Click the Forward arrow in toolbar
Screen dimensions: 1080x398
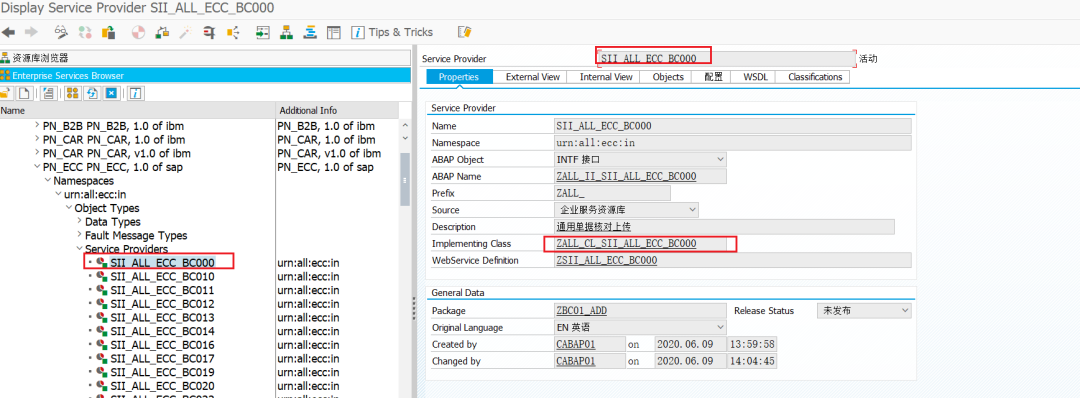31,32
